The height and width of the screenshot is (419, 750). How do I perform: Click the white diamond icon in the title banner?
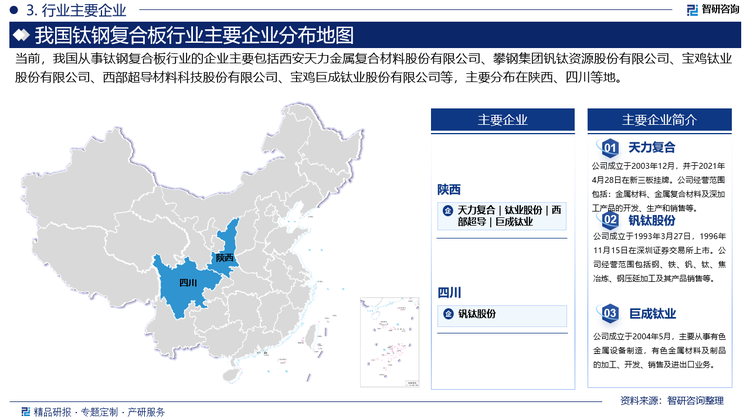point(21,35)
